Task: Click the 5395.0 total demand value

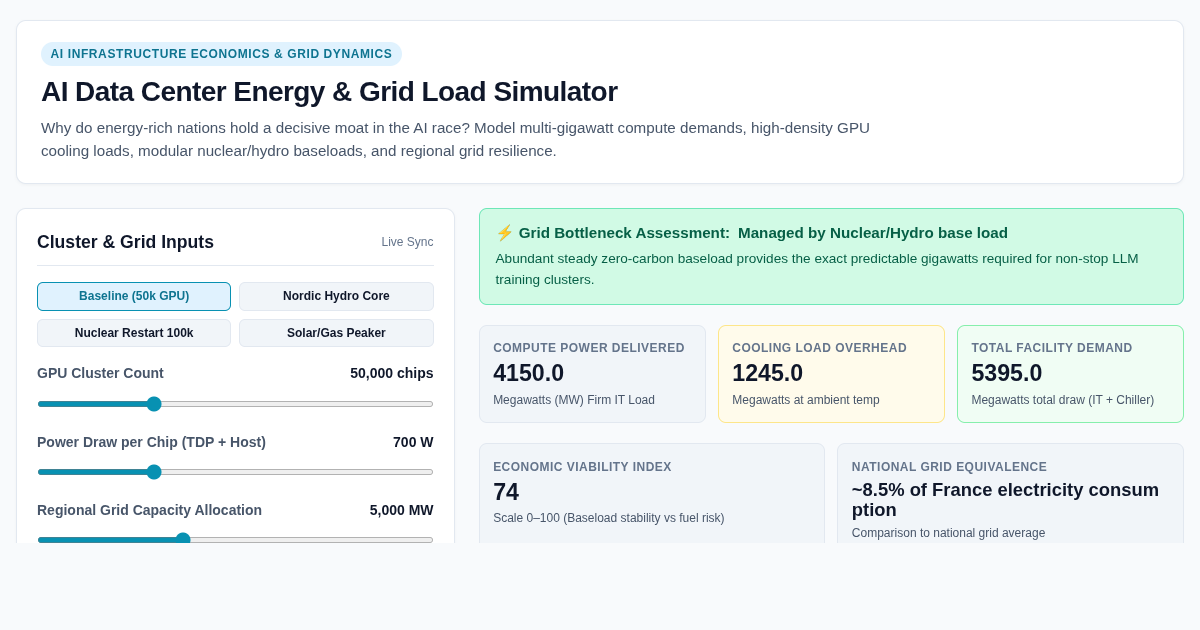Action: coord(1007,373)
